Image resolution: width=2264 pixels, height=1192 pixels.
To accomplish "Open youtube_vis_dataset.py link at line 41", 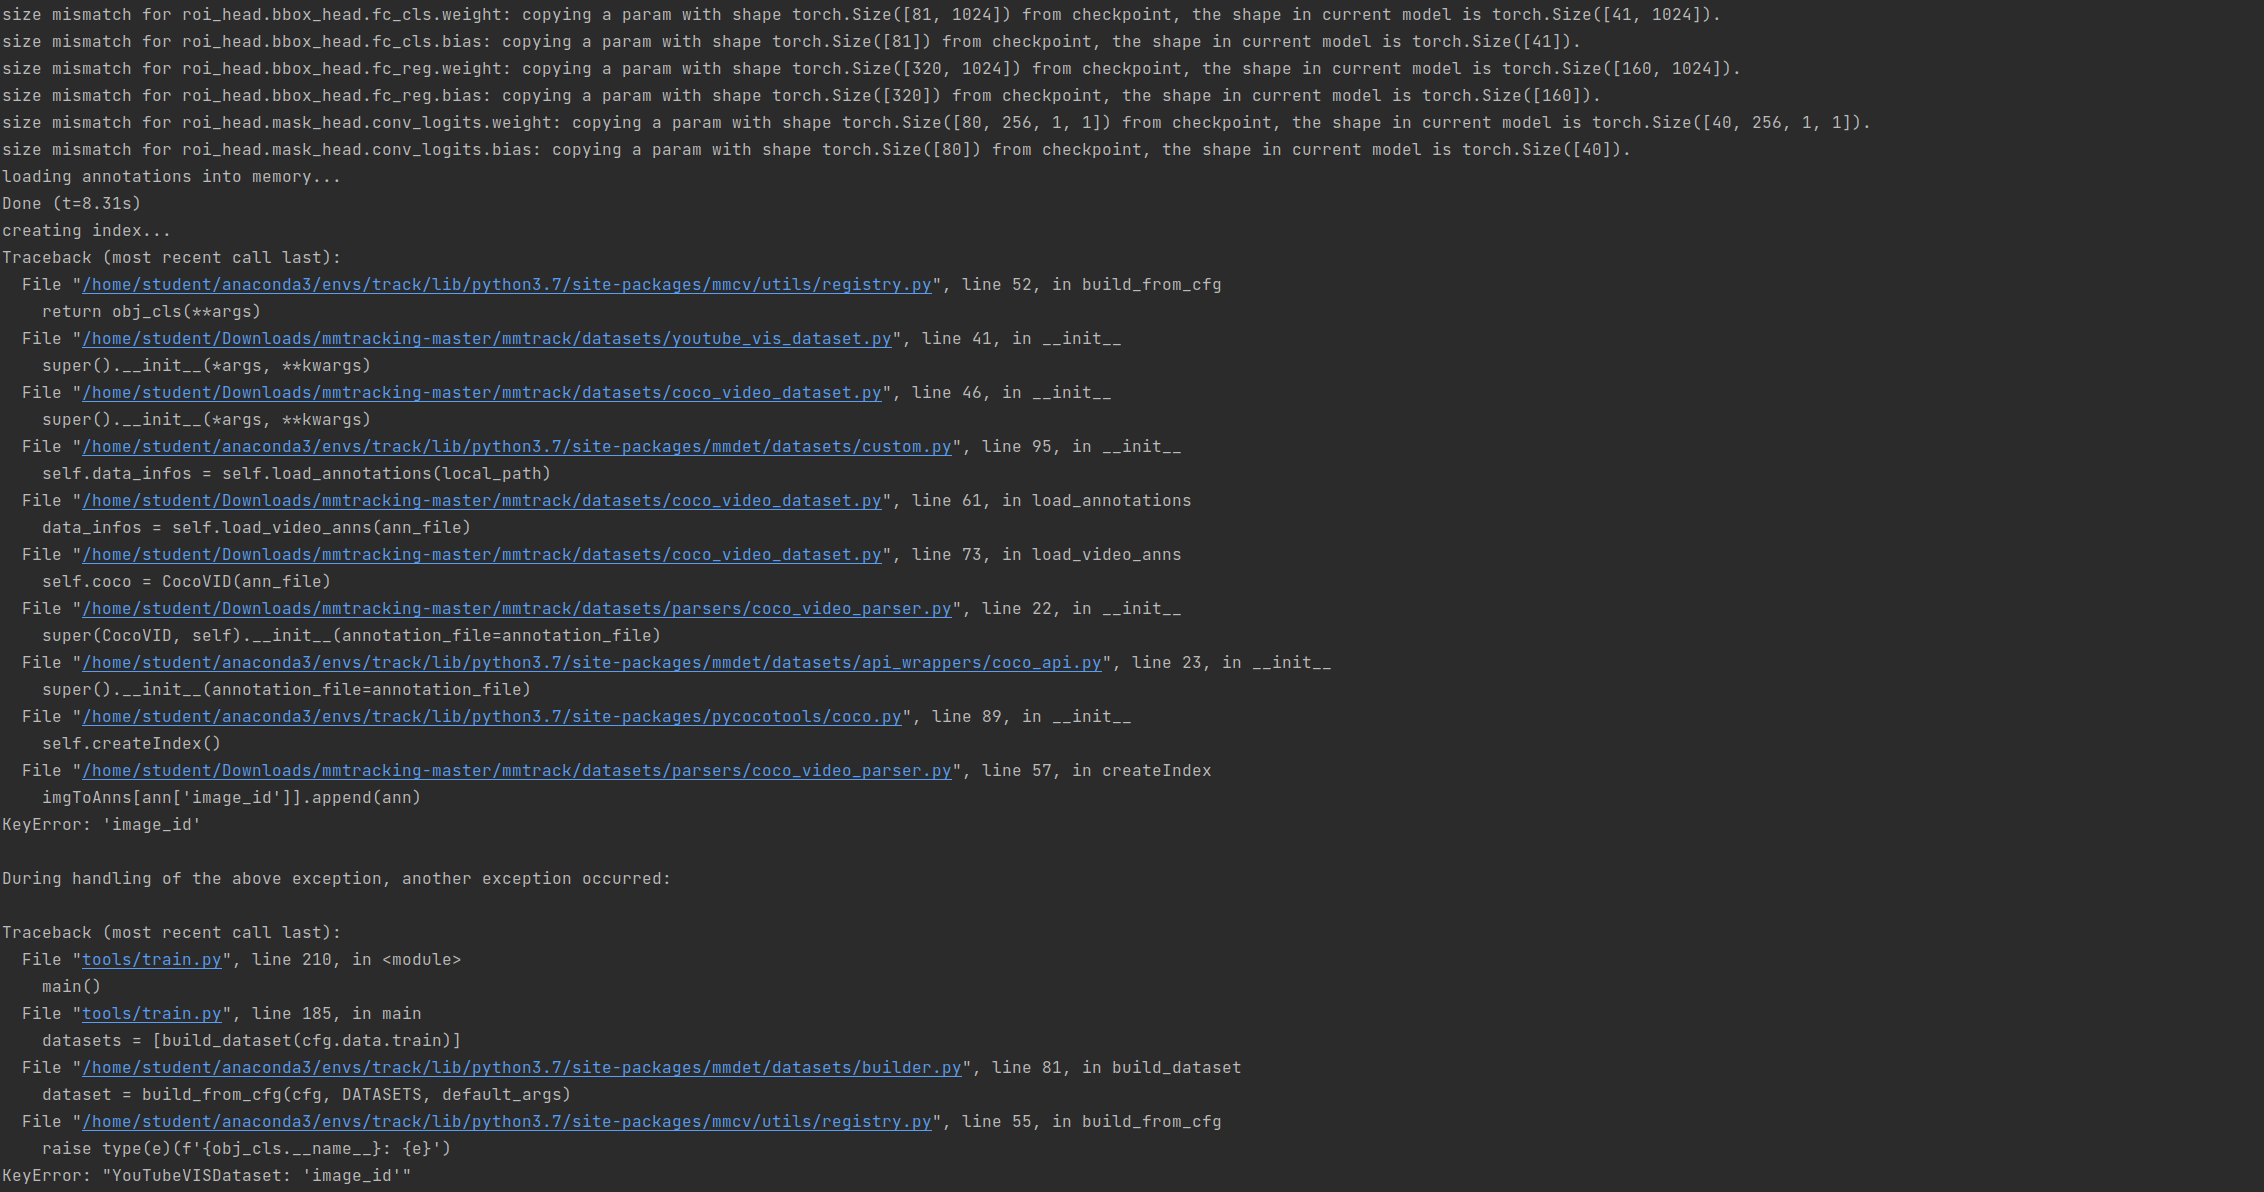I will tap(486, 339).
